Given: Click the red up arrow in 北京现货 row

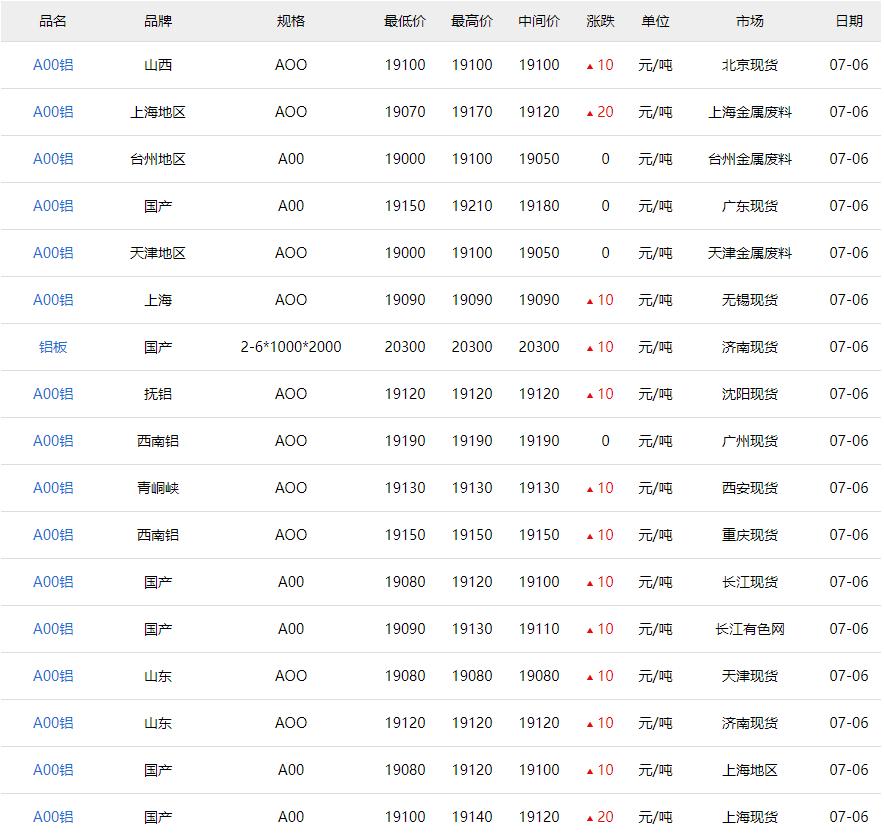Looking at the screenshot, I should 590,66.
